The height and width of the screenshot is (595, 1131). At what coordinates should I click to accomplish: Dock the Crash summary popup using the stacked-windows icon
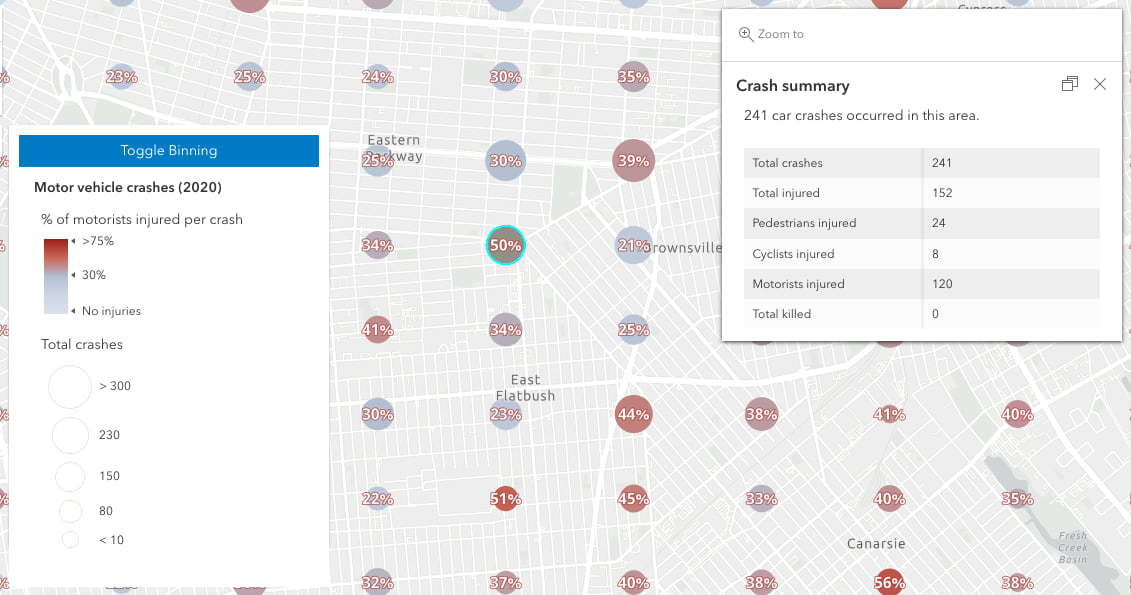1070,84
